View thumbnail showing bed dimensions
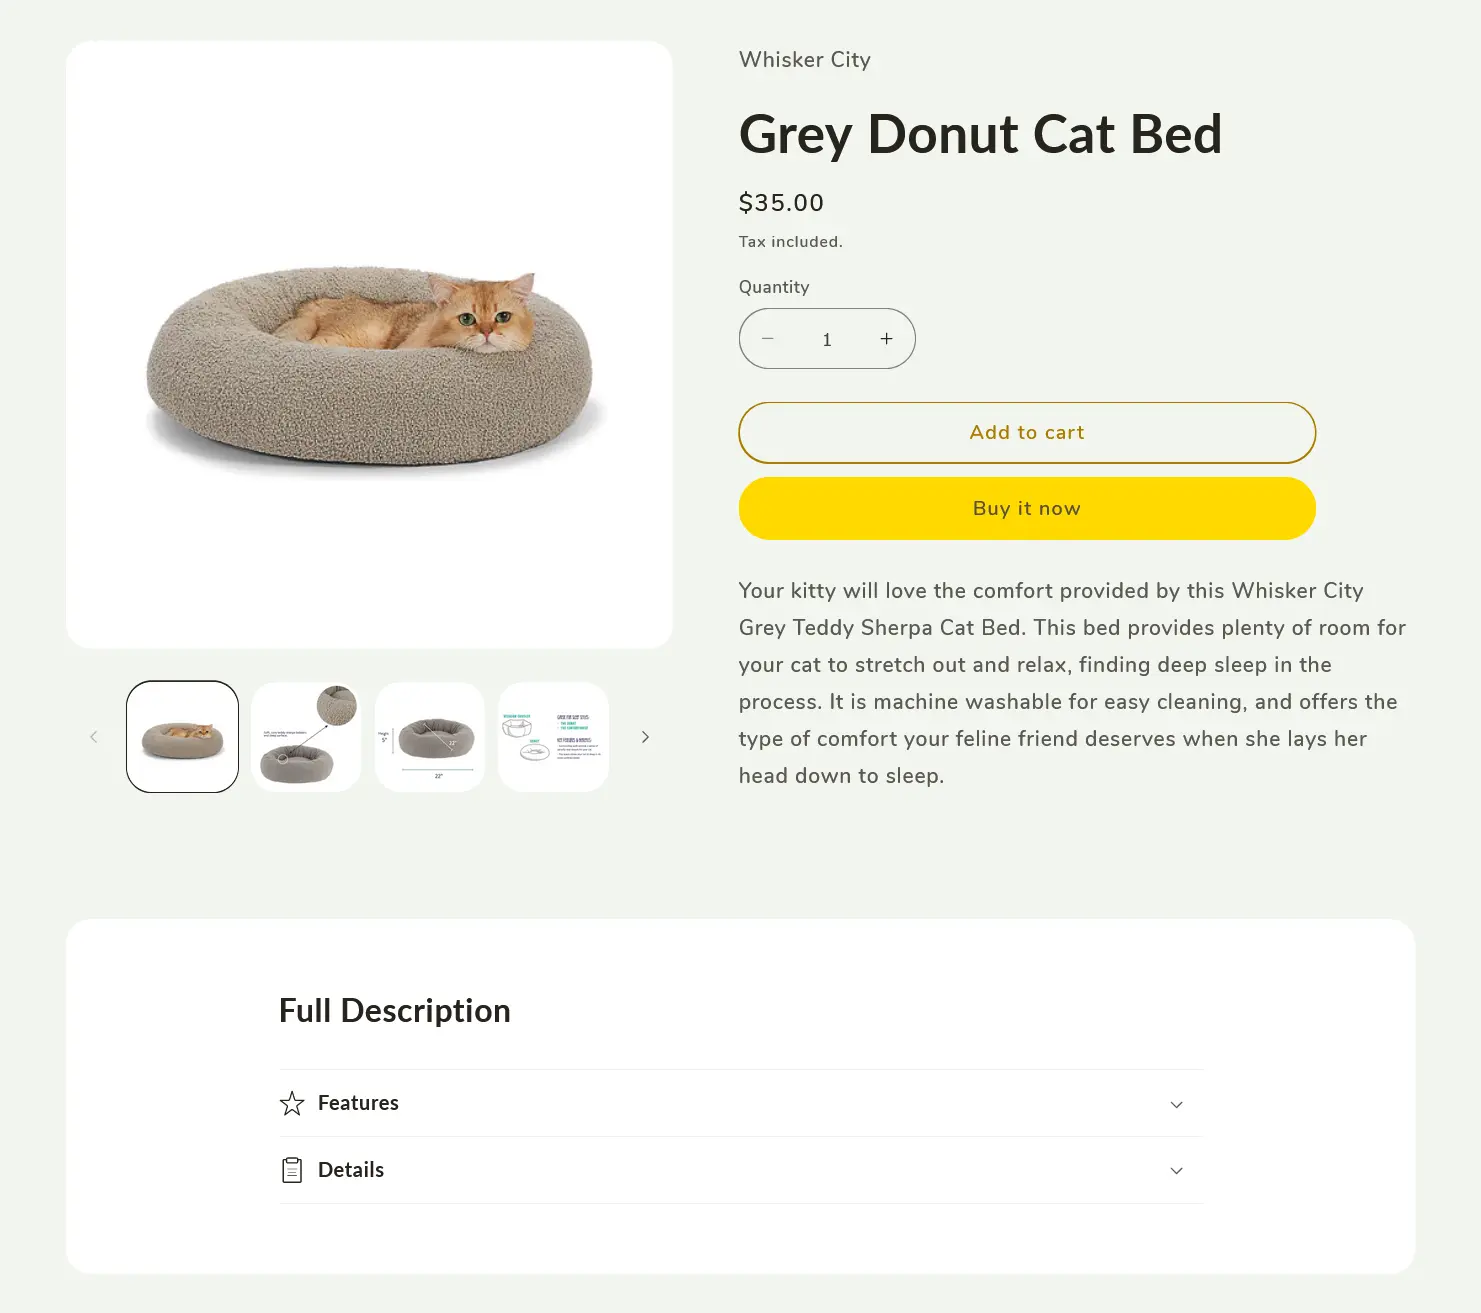This screenshot has width=1481, height=1313. pyautogui.click(x=430, y=737)
